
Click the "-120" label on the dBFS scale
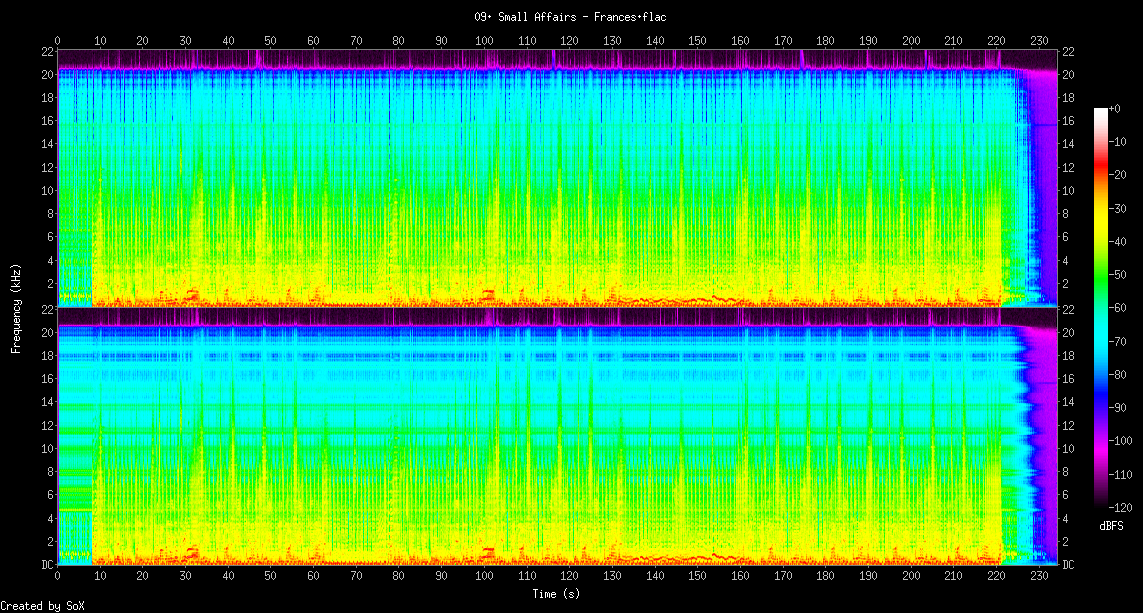tap(1122, 506)
